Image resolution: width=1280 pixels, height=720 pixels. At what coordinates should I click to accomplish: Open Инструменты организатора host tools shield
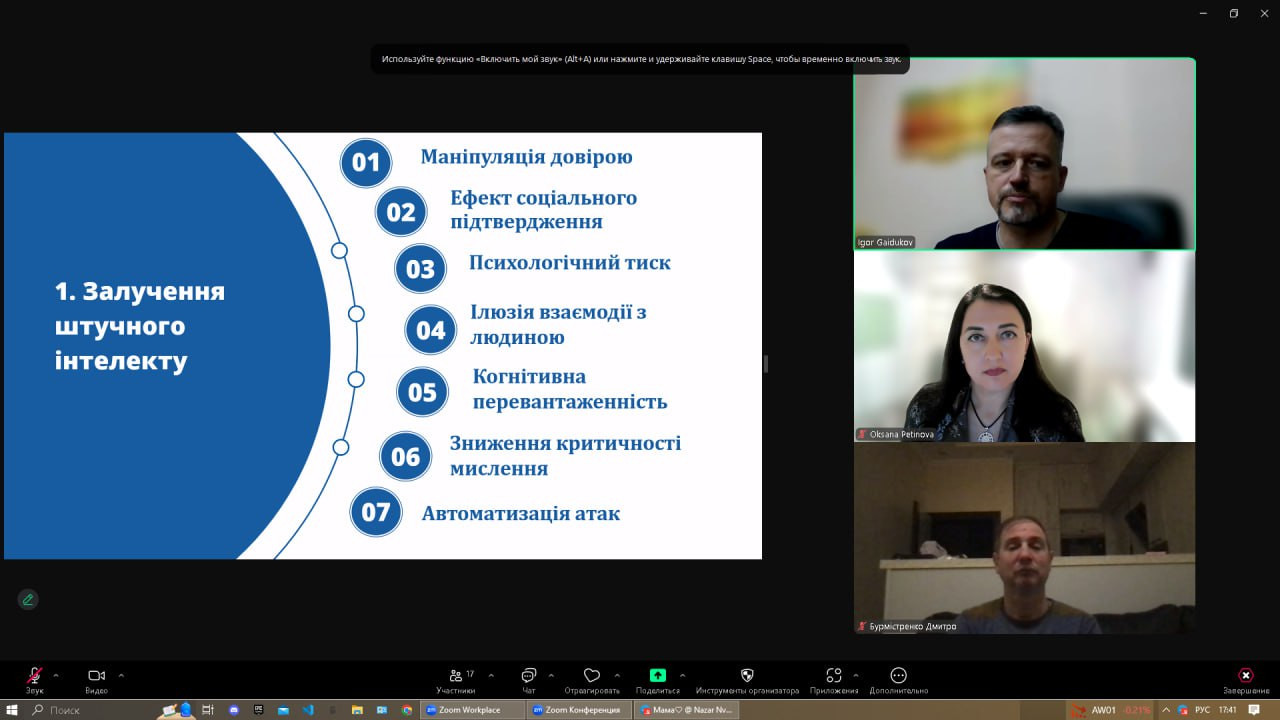click(x=747, y=680)
